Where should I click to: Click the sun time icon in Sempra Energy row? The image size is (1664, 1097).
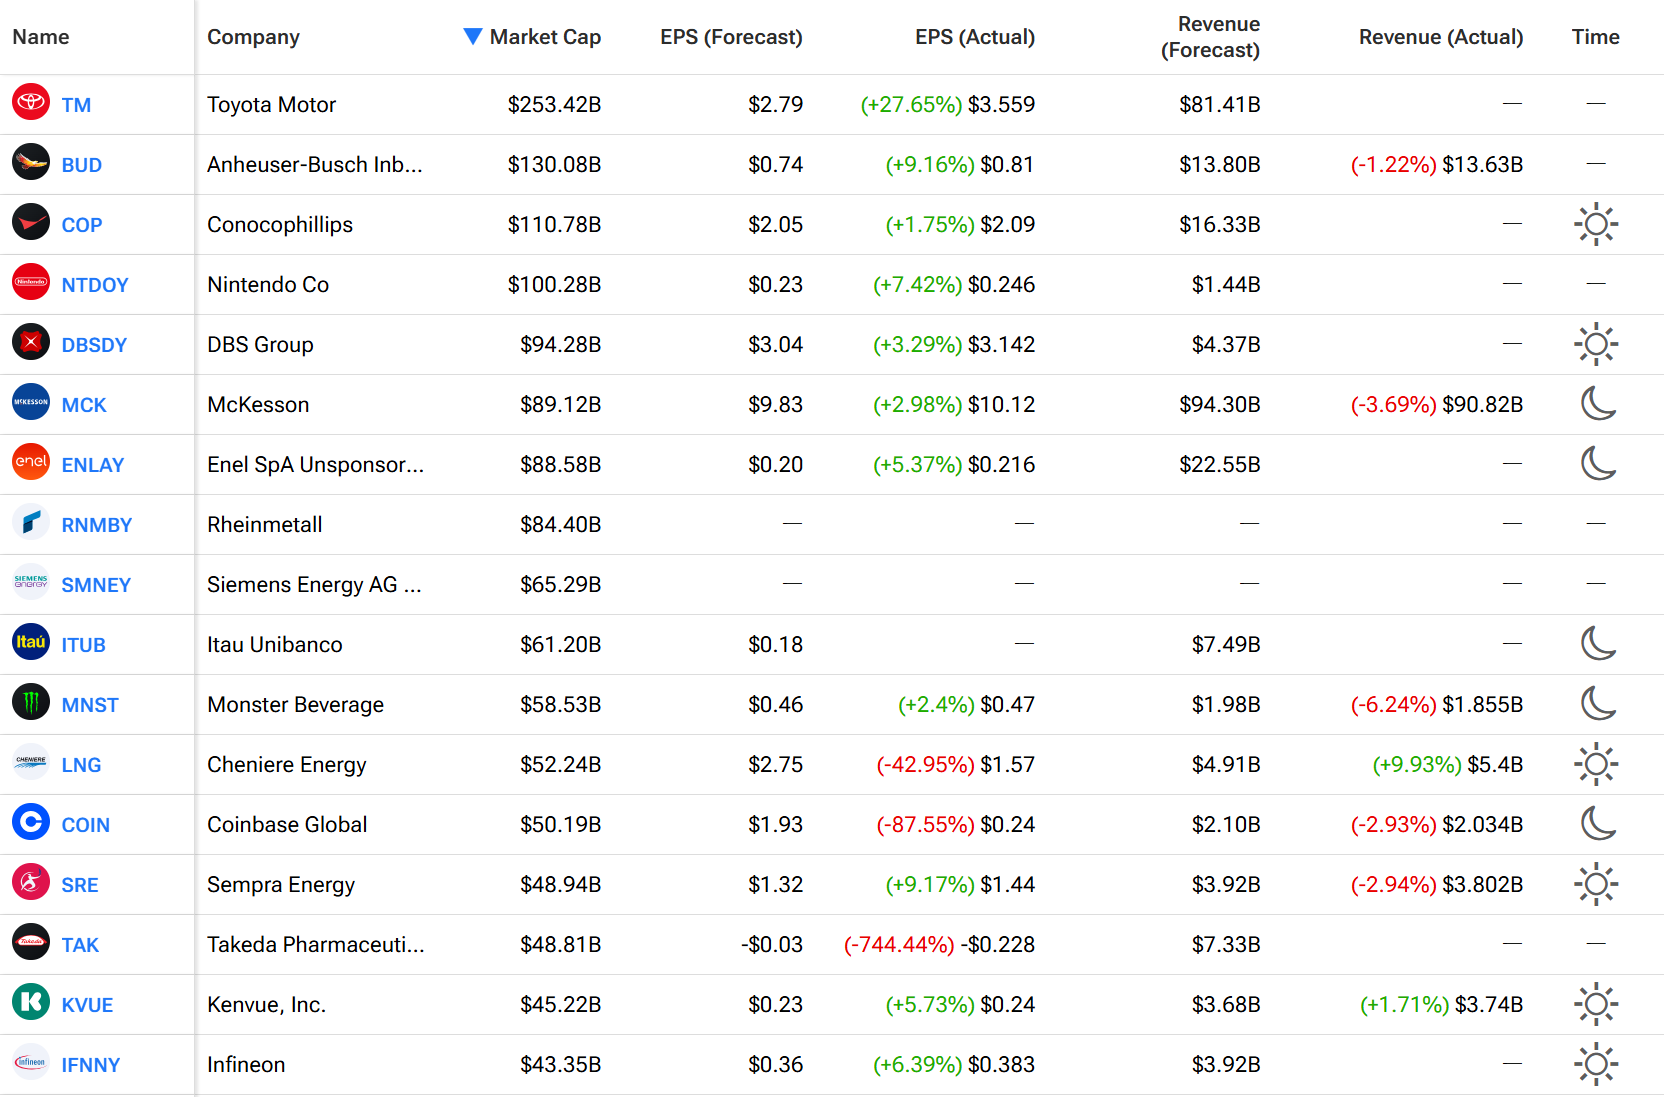(x=1596, y=884)
